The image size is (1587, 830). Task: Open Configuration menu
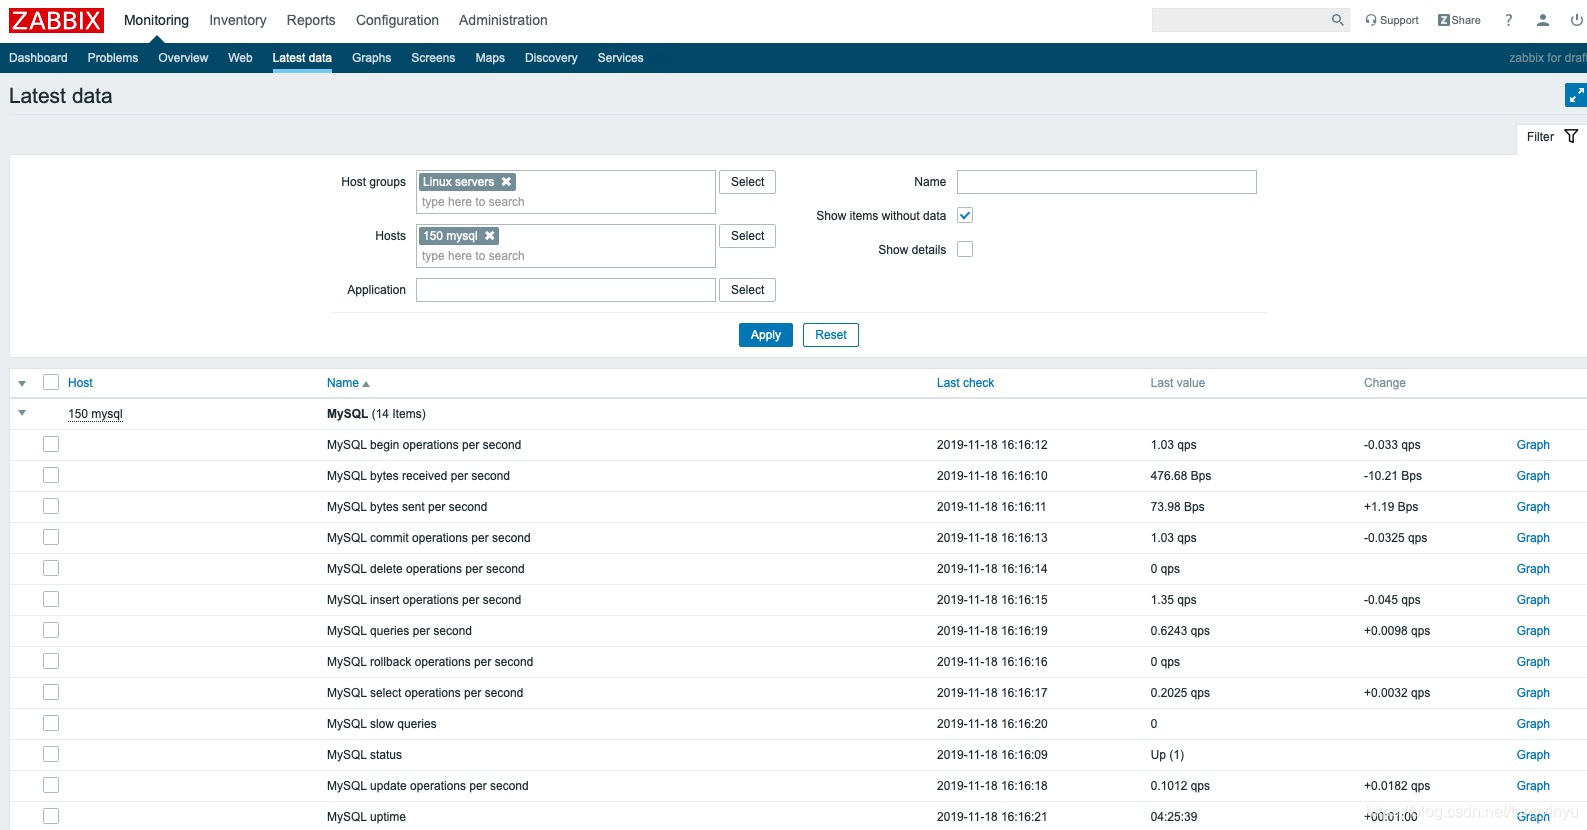pos(397,20)
